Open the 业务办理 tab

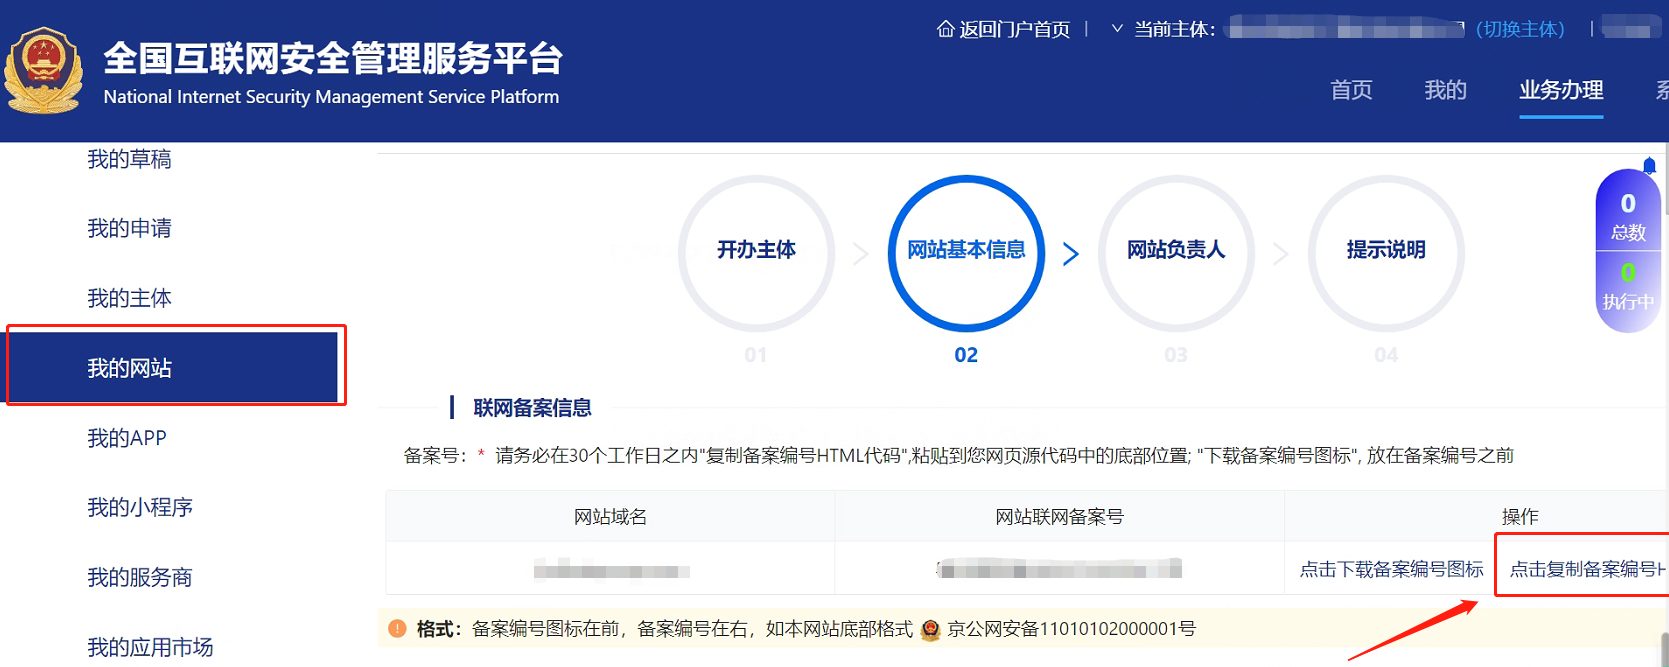click(1560, 90)
